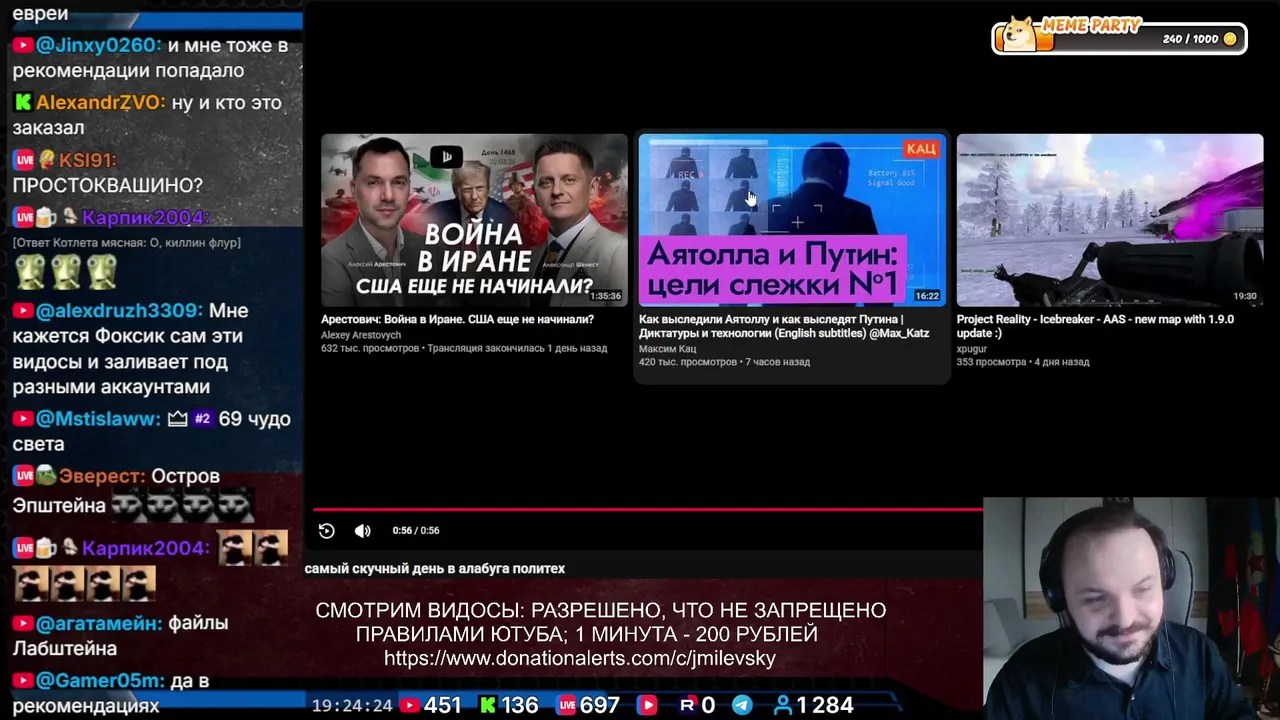Click the person icon beside total 1 284
Image resolution: width=1280 pixels, height=720 pixels.
782,705
